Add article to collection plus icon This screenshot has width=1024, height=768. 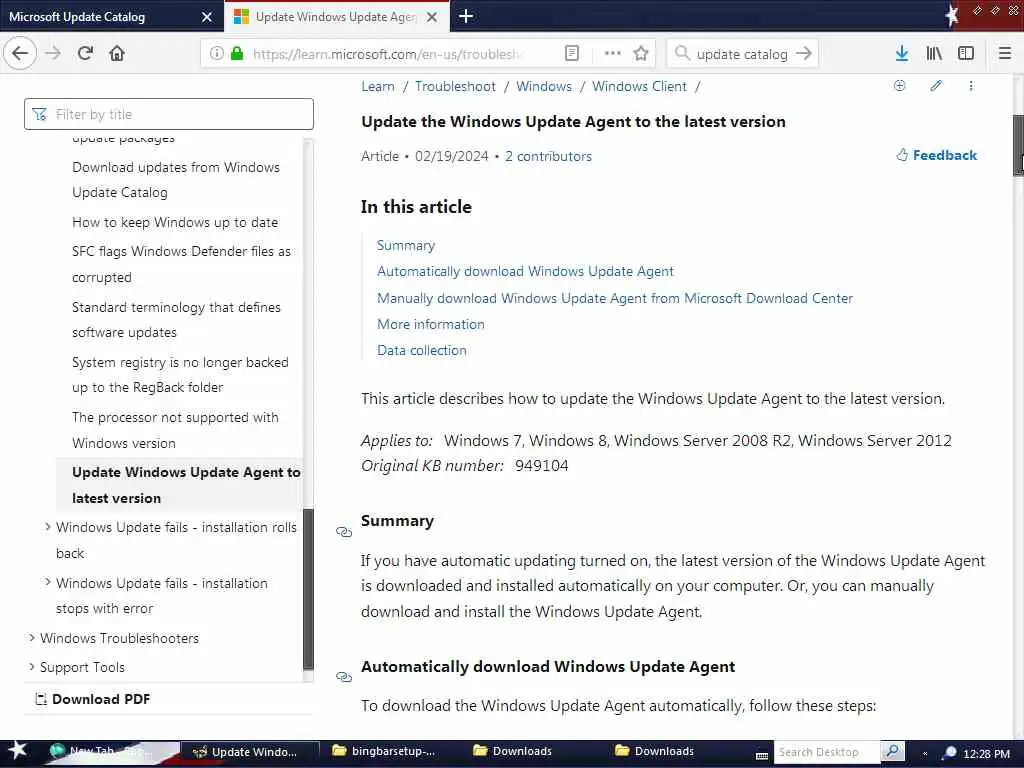[899, 86]
